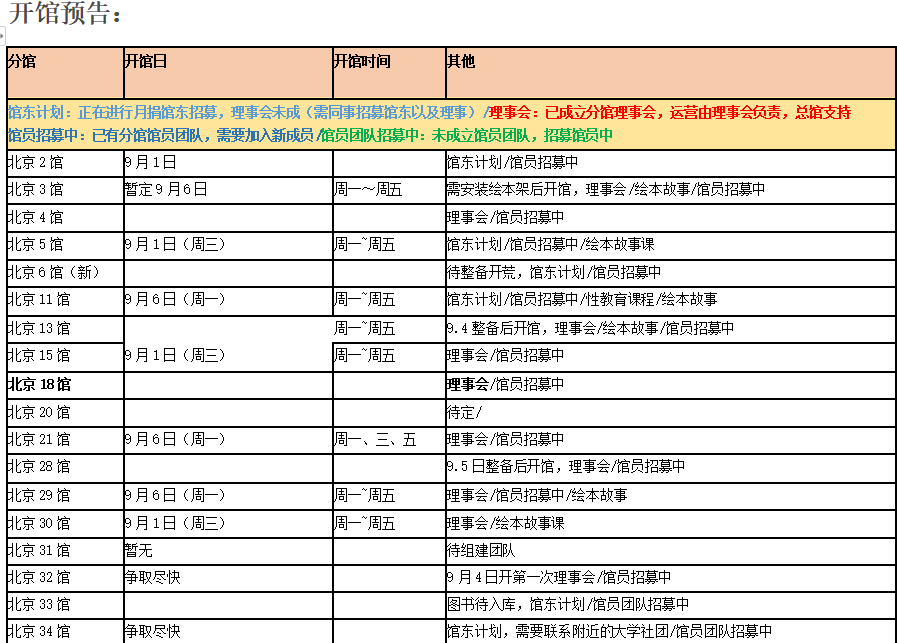The height and width of the screenshot is (643, 897).
Task: Select the 北京2馆 cell
Action: click(x=64, y=162)
